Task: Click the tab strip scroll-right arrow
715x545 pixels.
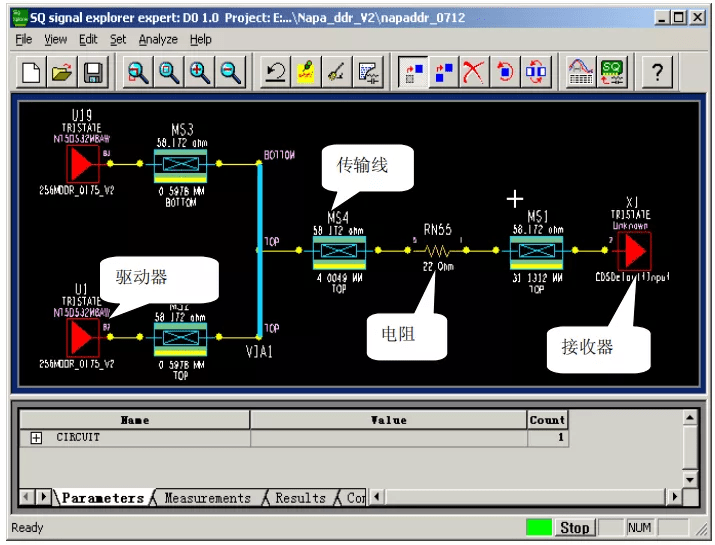Action: click(x=43, y=496)
